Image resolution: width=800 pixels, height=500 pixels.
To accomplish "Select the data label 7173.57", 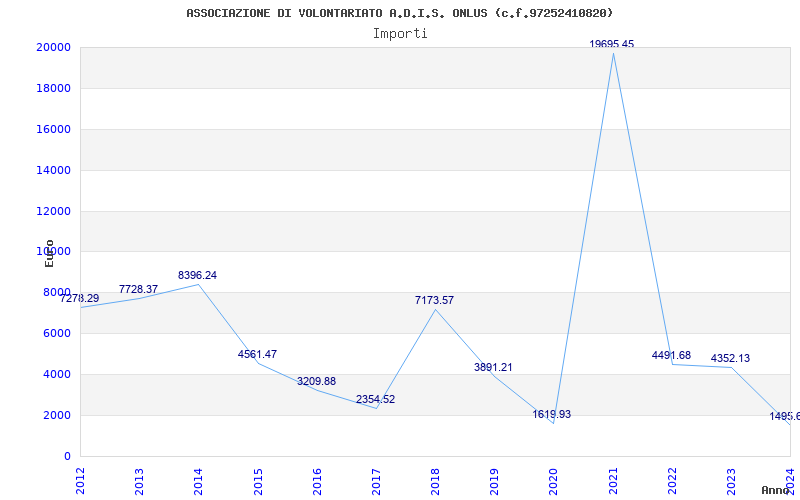I will pos(434,301).
